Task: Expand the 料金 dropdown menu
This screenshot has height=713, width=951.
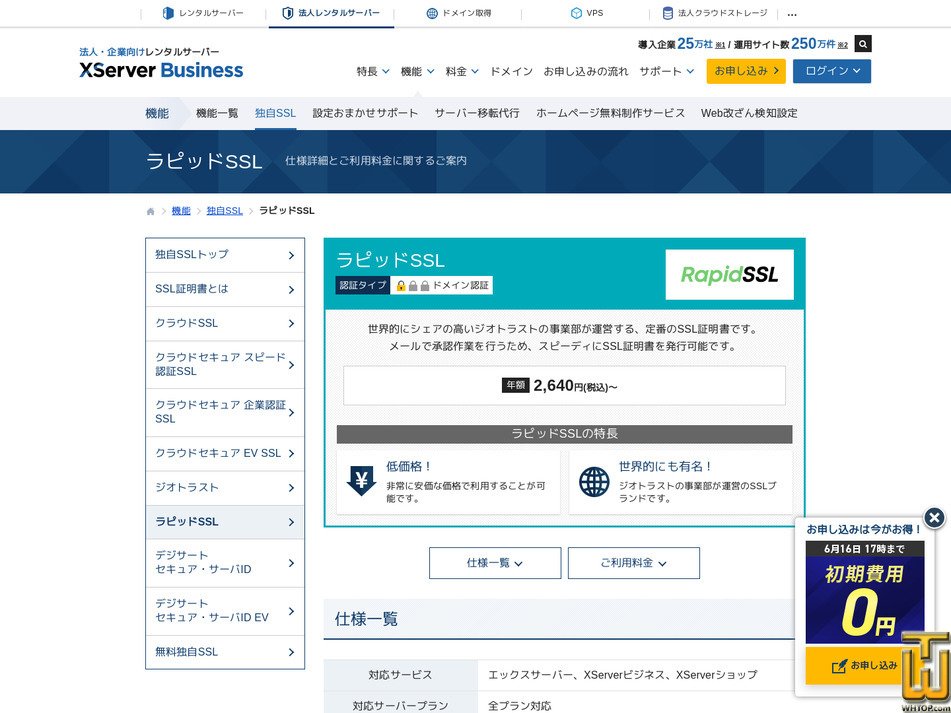Action: pyautogui.click(x=462, y=71)
